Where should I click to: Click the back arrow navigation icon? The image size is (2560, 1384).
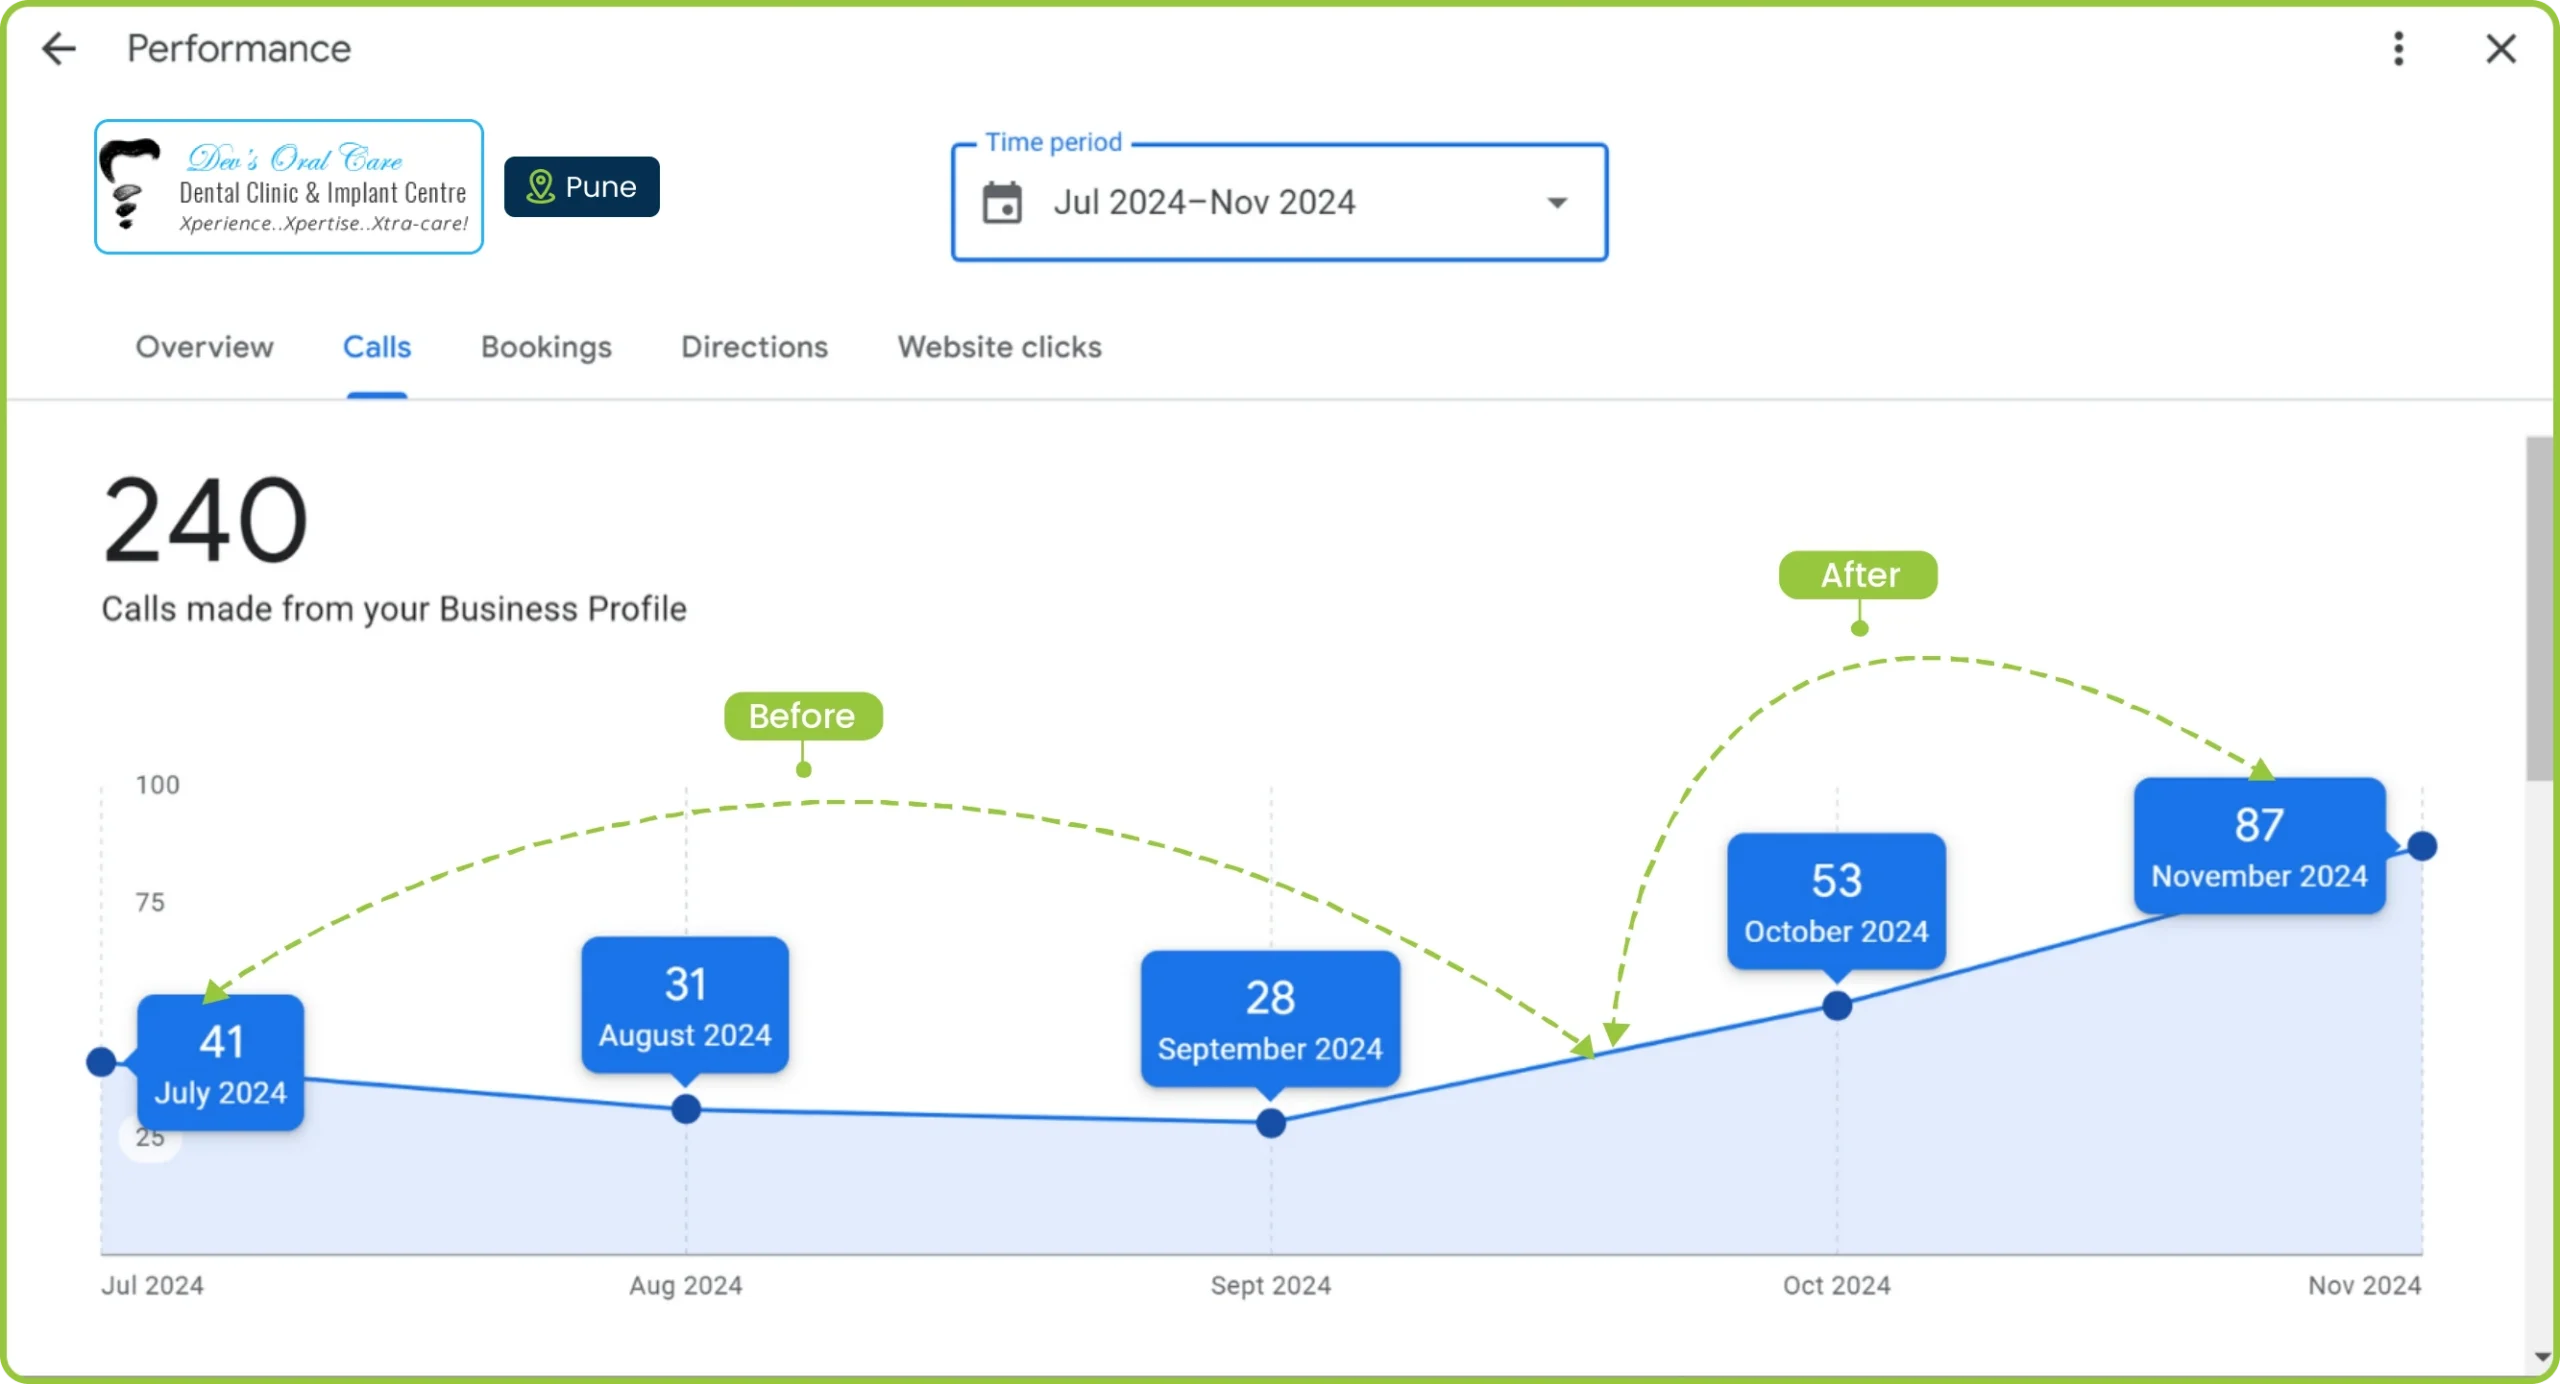55,48
